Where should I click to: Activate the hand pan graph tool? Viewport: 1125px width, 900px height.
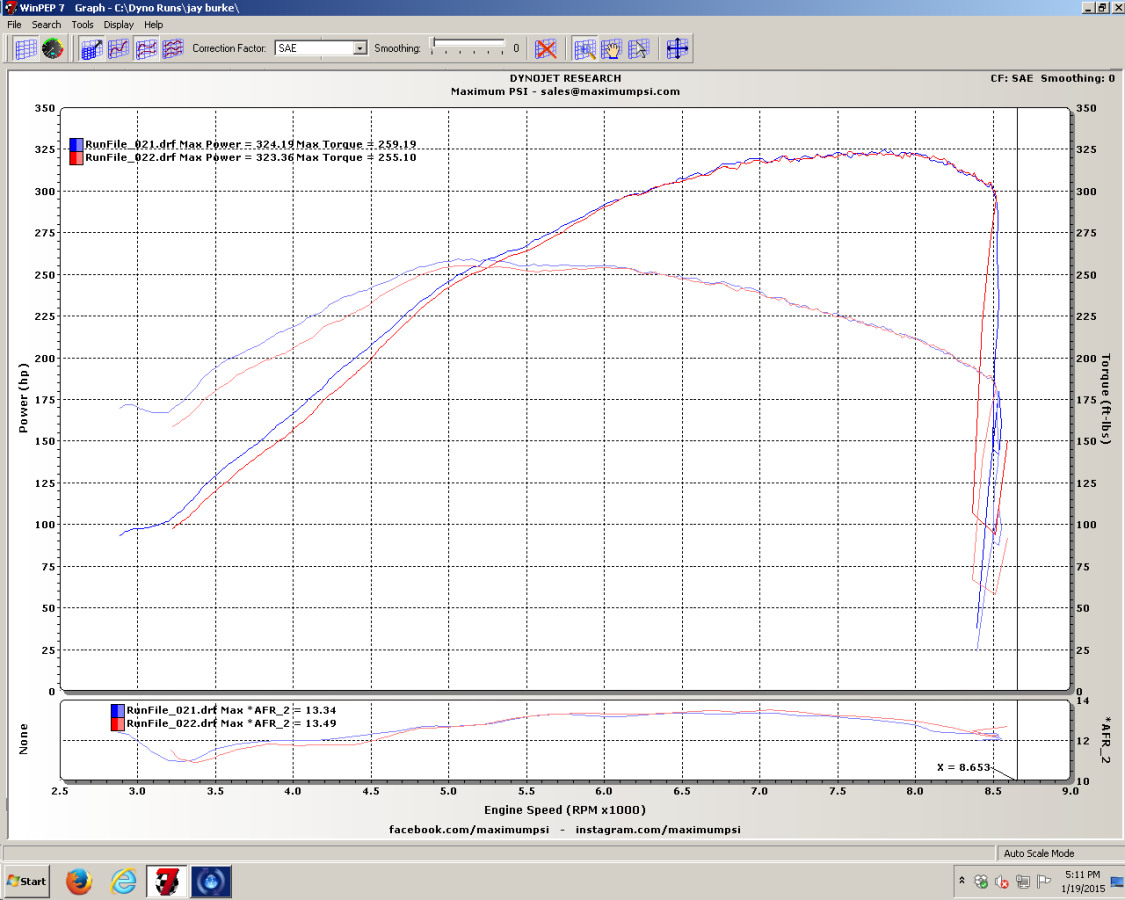pos(611,49)
